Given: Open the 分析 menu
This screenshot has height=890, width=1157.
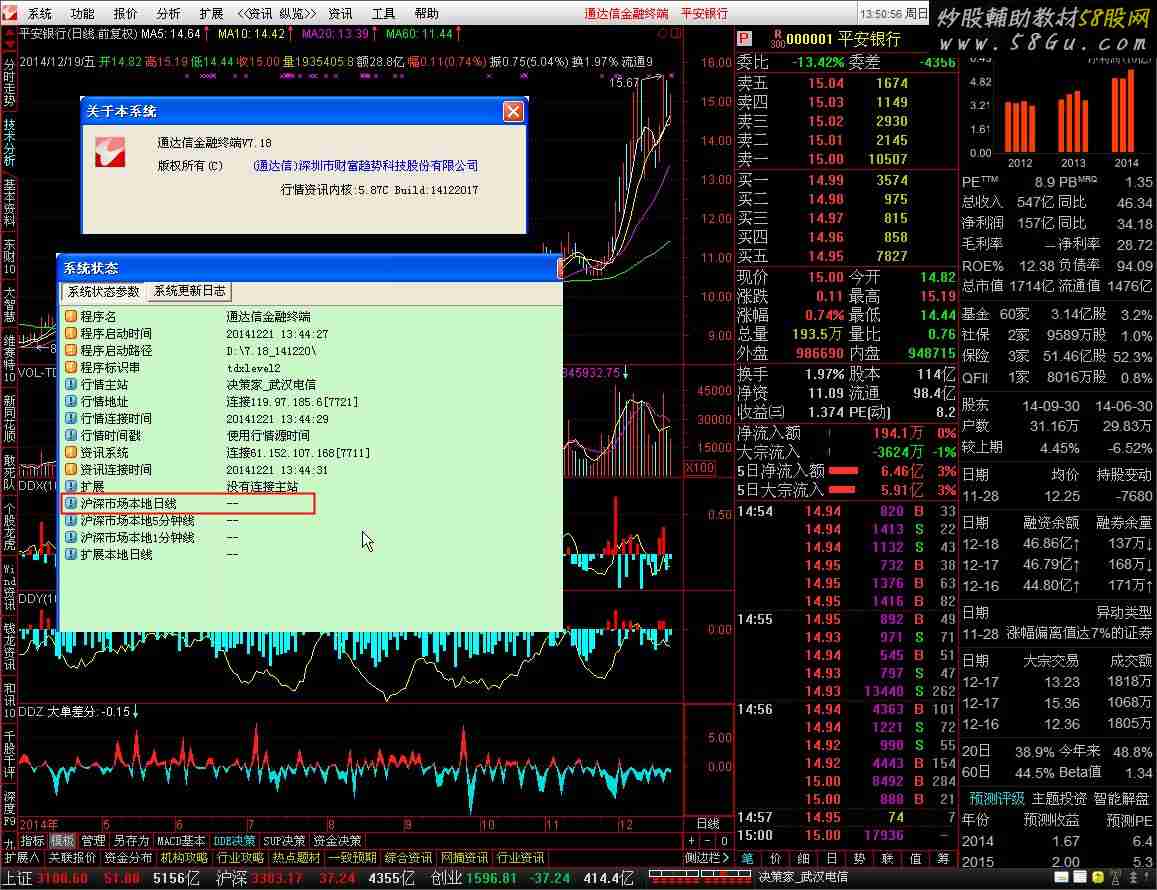Looking at the screenshot, I should tap(168, 13).
